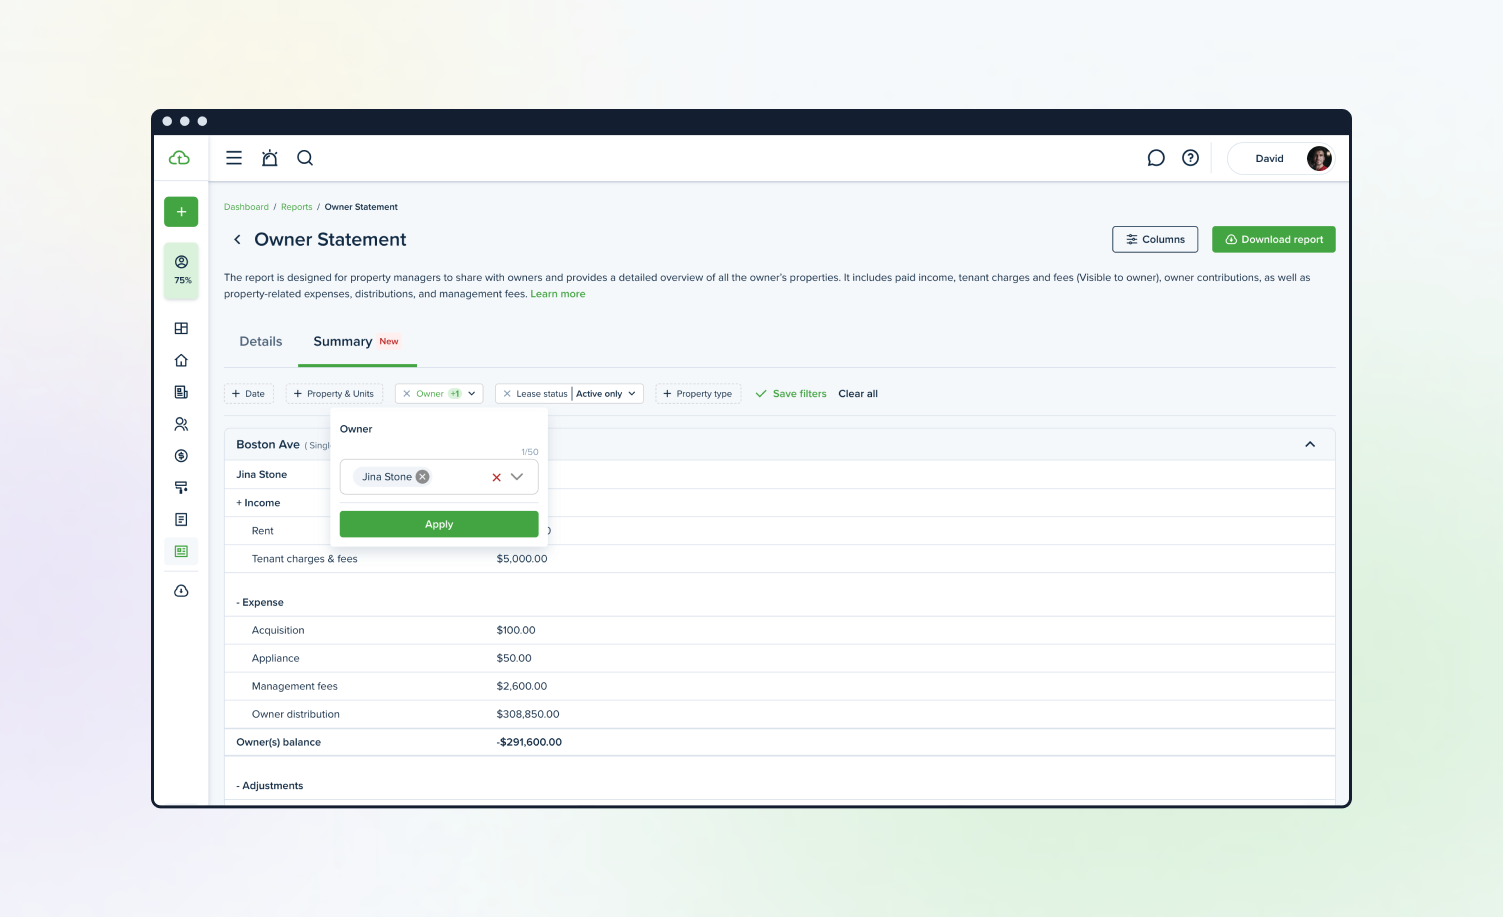Remove the Jina Stone chip
The height and width of the screenshot is (917, 1503).
pos(423,477)
